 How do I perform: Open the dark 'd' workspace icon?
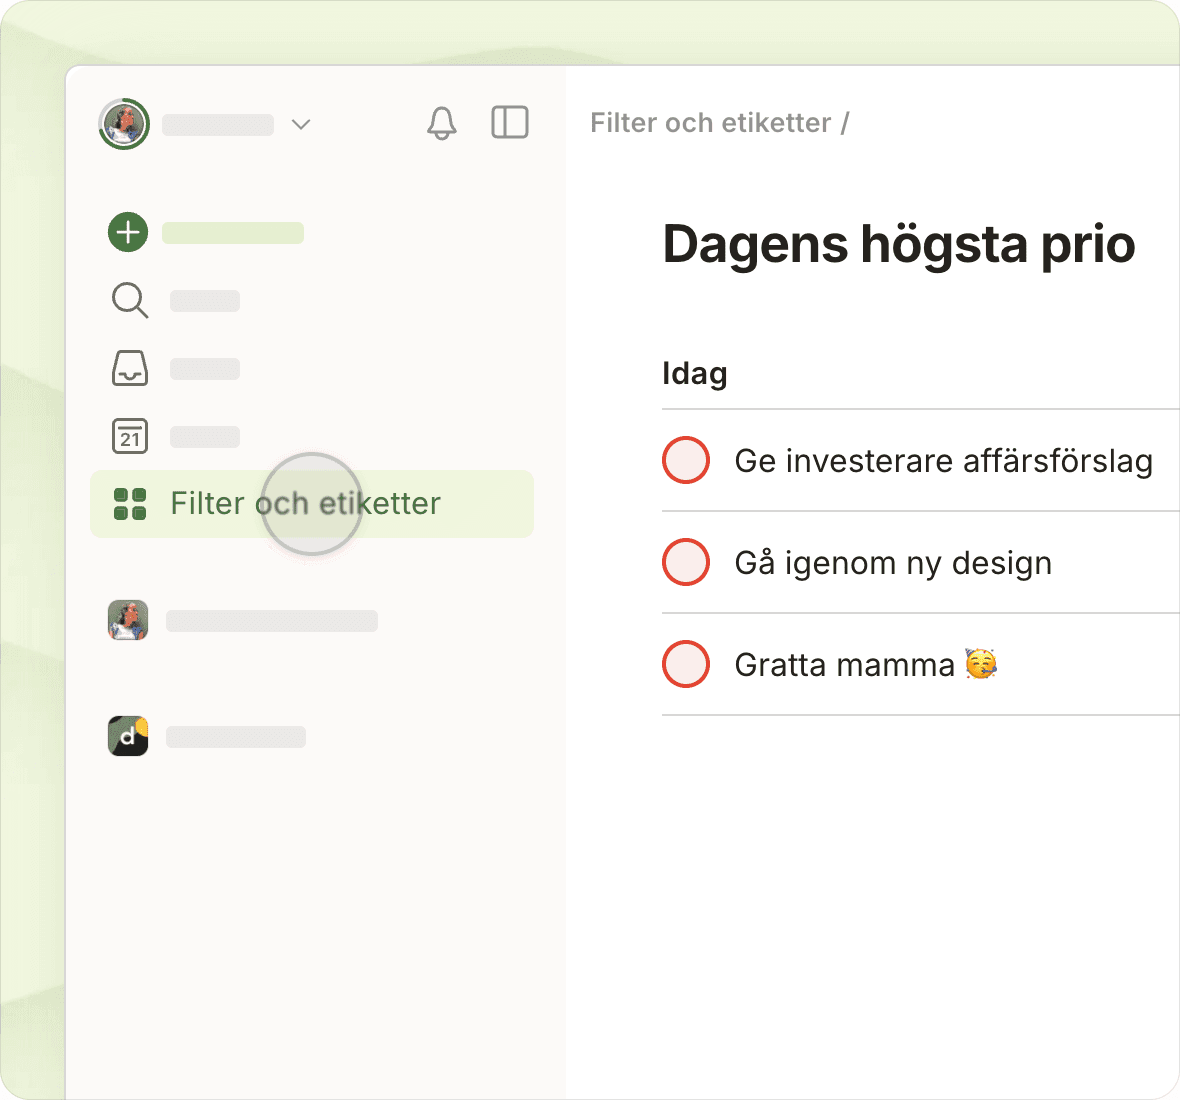(x=128, y=736)
